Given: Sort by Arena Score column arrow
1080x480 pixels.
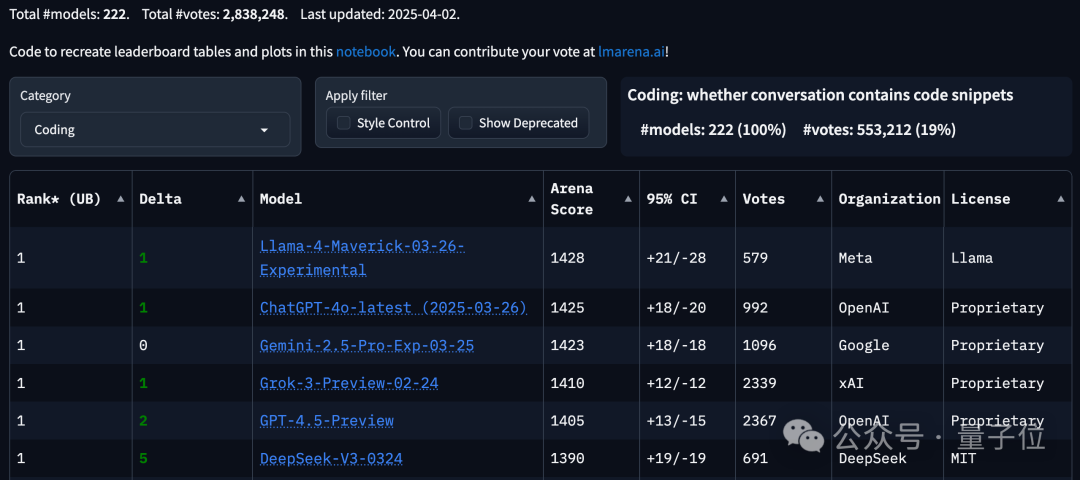Looking at the screenshot, I should point(627,199).
